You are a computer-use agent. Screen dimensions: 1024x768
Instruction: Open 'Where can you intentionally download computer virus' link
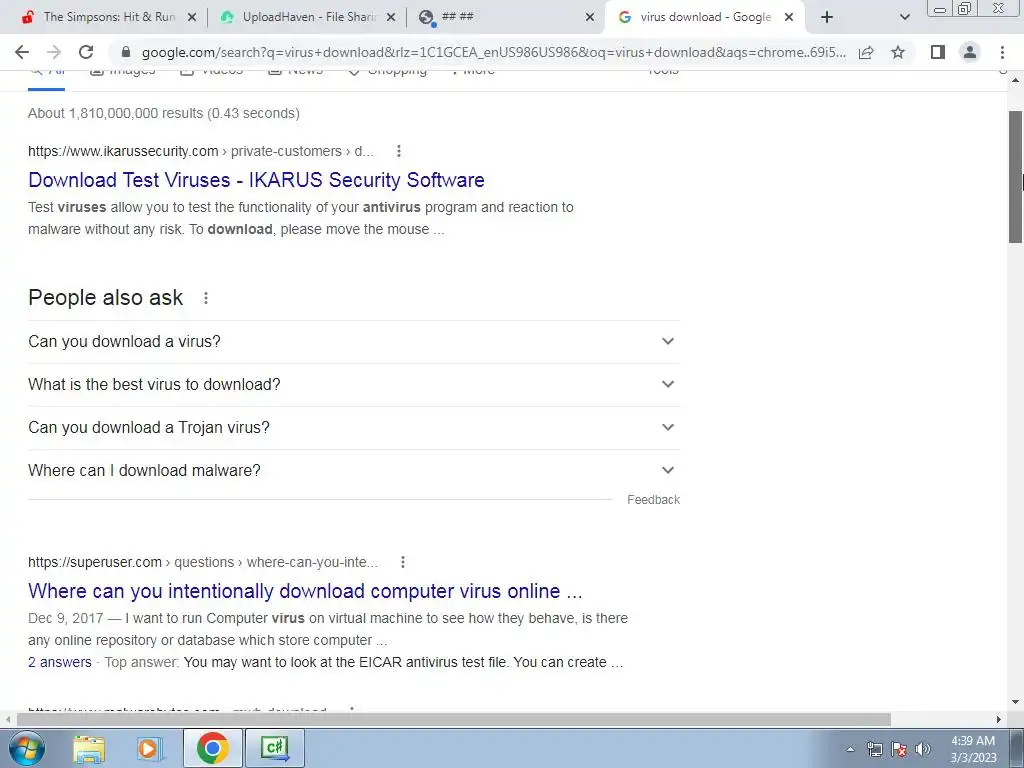tap(305, 591)
